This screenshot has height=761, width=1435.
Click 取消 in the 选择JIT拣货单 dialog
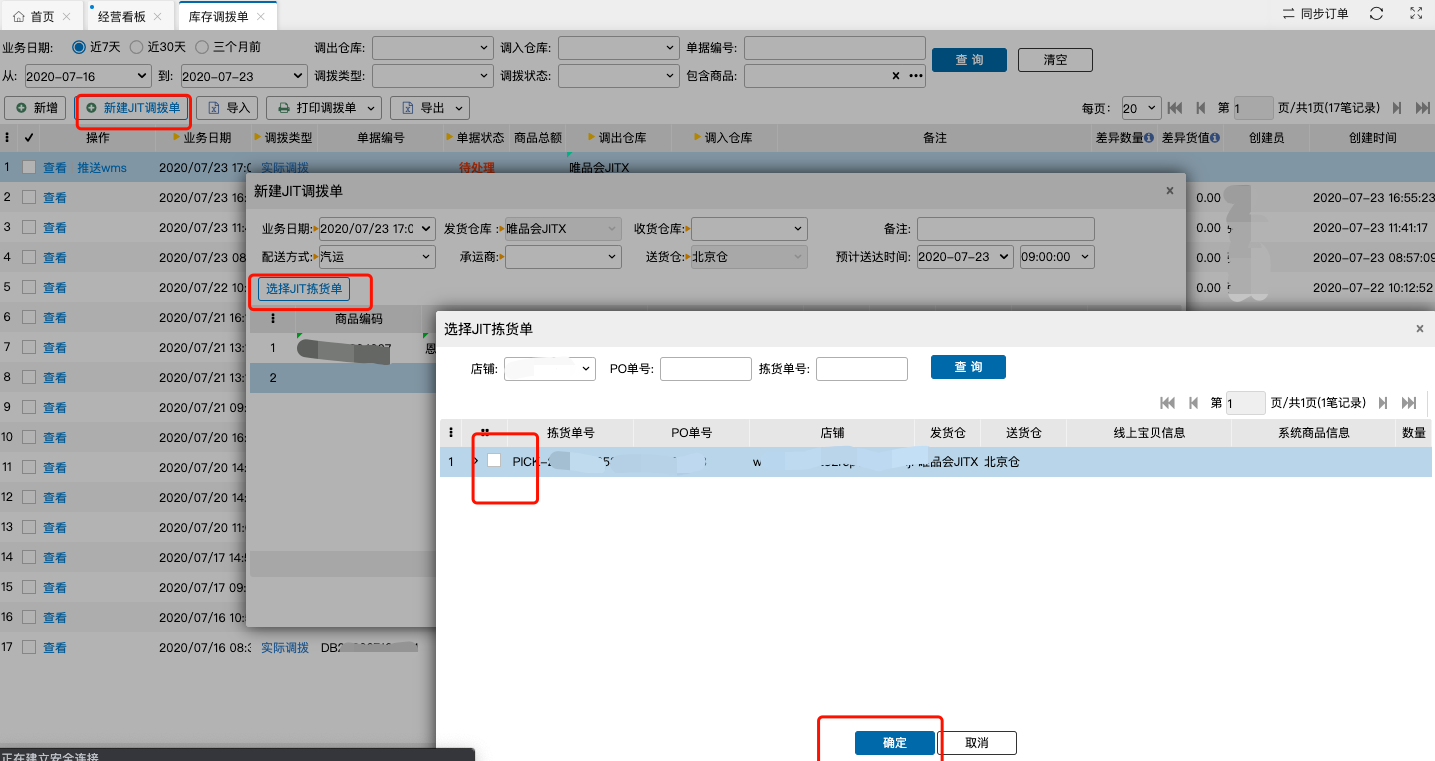(977, 743)
